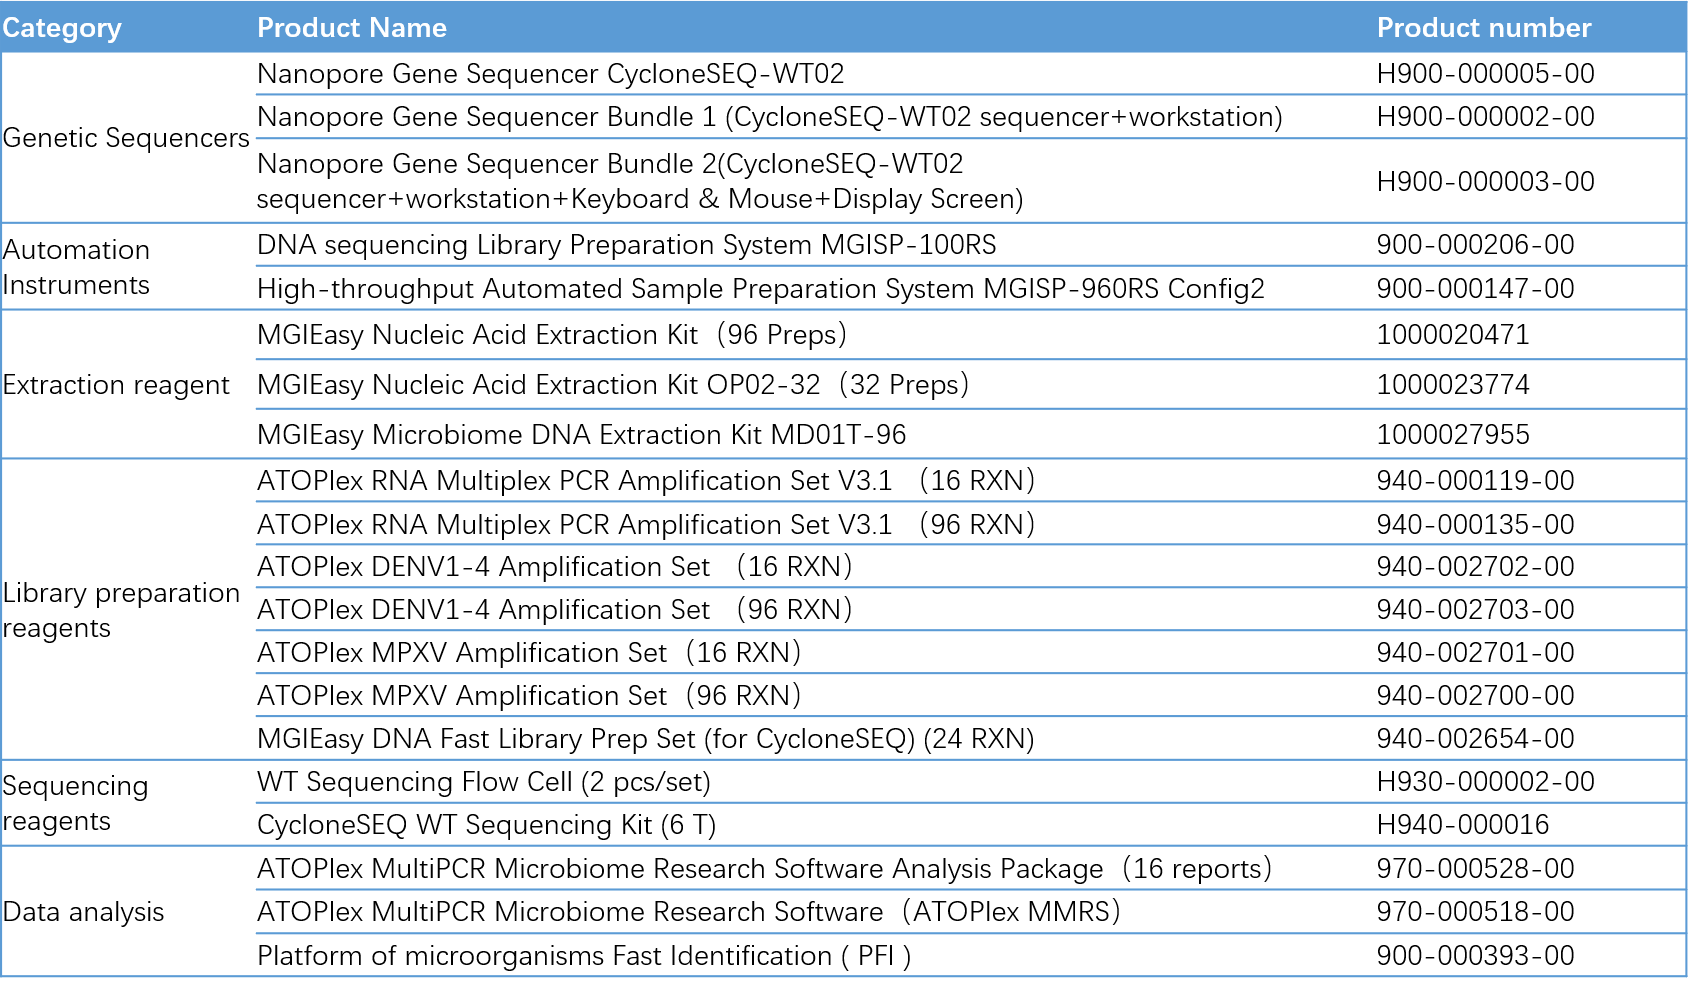The width and height of the screenshot is (1689, 991).
Task: Select High-throughput Automated Sample Preparation System row
Action: (x=761, y=289)
